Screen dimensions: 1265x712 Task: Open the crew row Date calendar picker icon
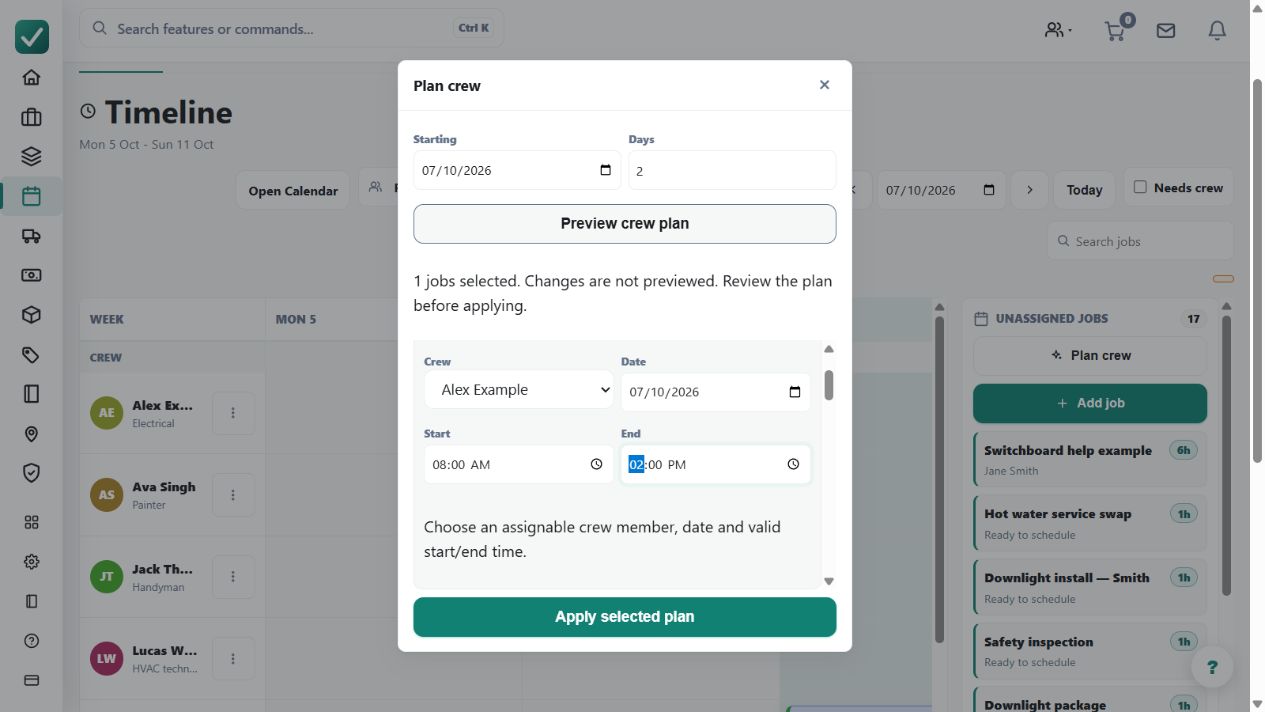[x=795, y=392]
